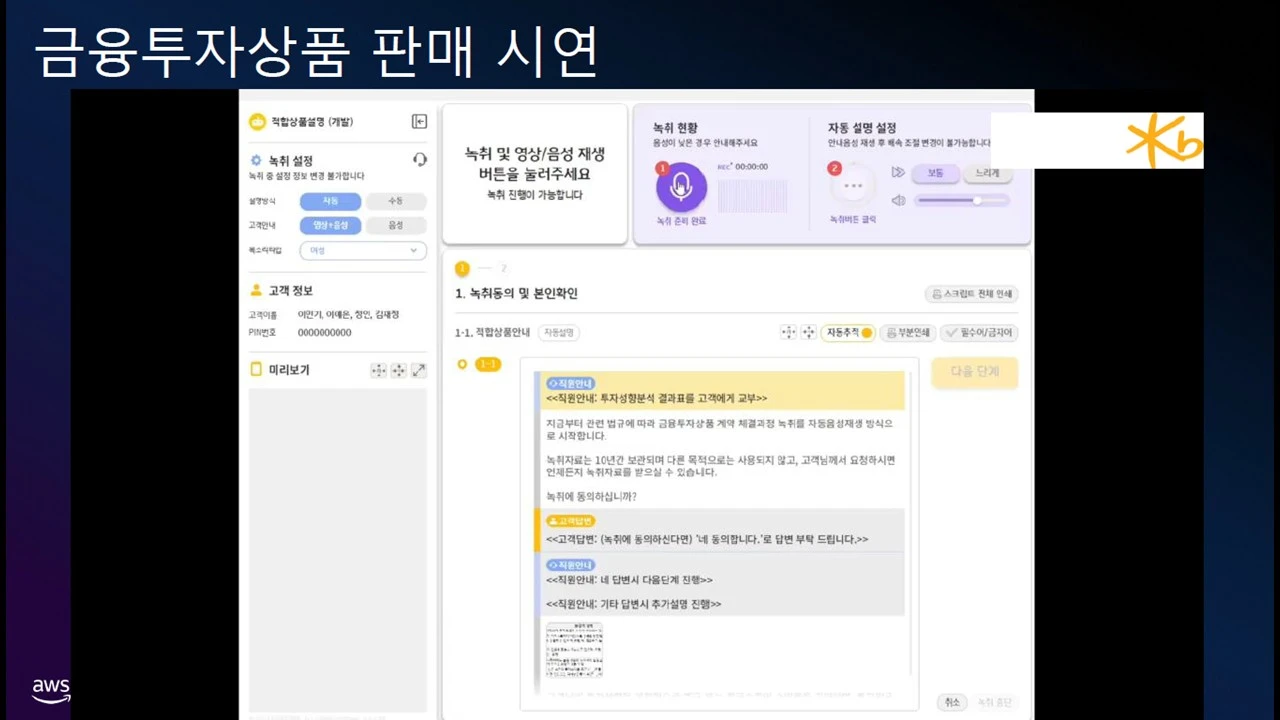Click the KB logo
1280x720 pixels.
tap(1166, 143)
